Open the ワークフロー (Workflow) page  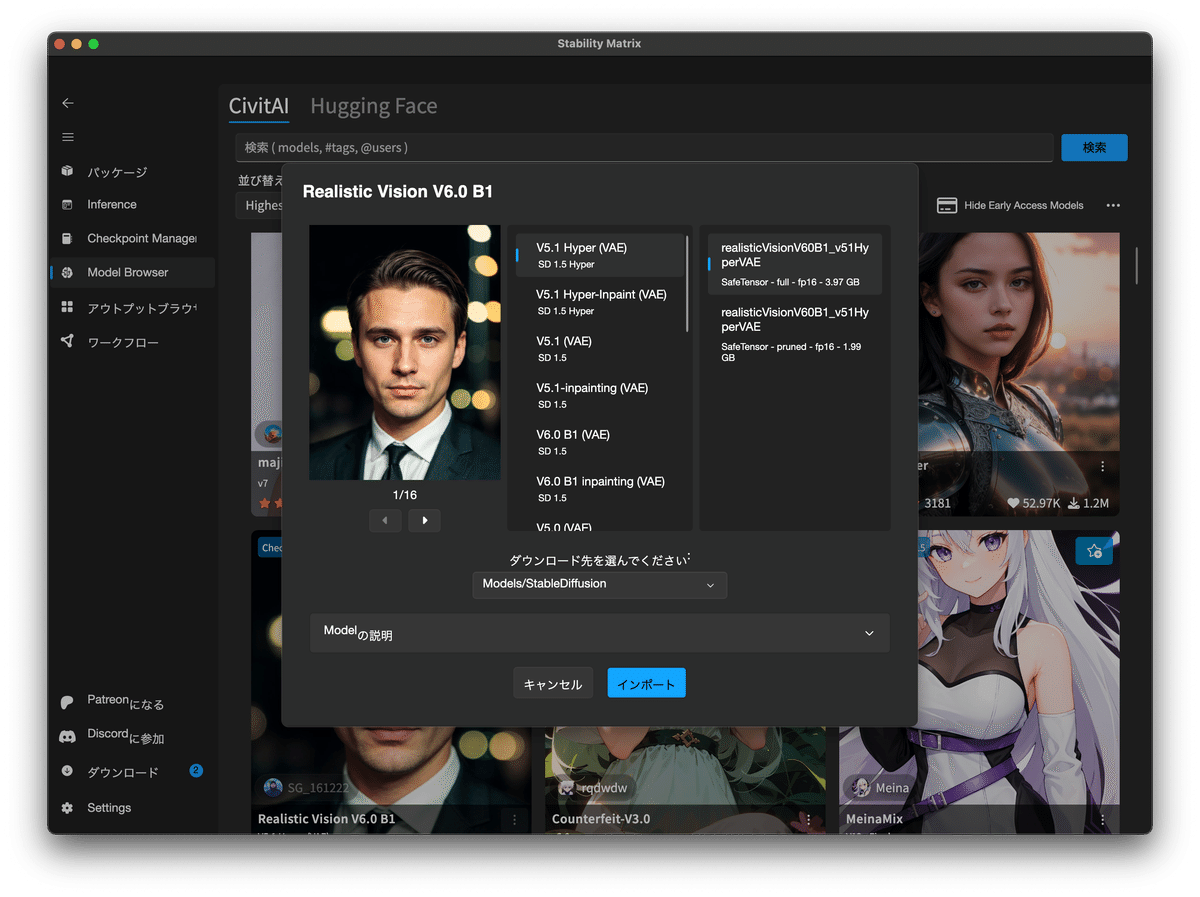coord(132,342)
